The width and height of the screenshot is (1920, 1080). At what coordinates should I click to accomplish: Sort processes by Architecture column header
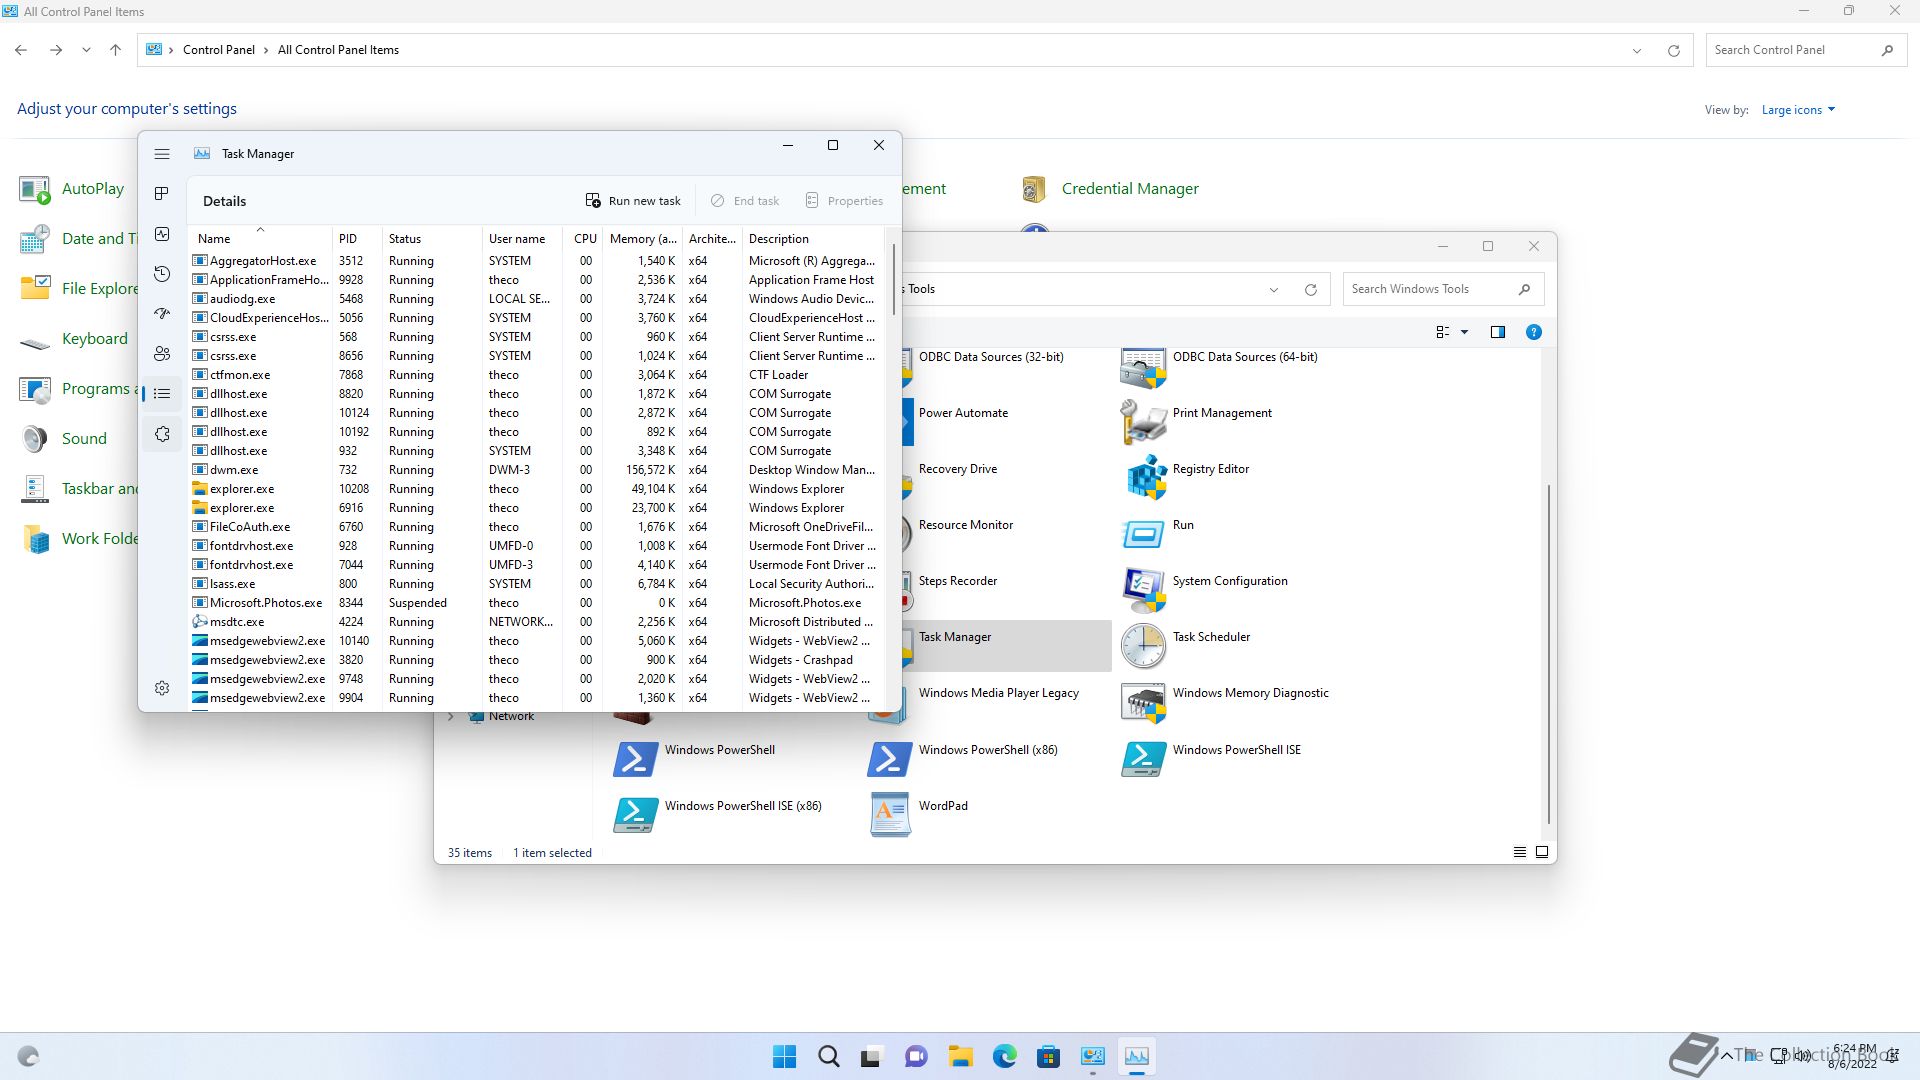click(712, 239)
